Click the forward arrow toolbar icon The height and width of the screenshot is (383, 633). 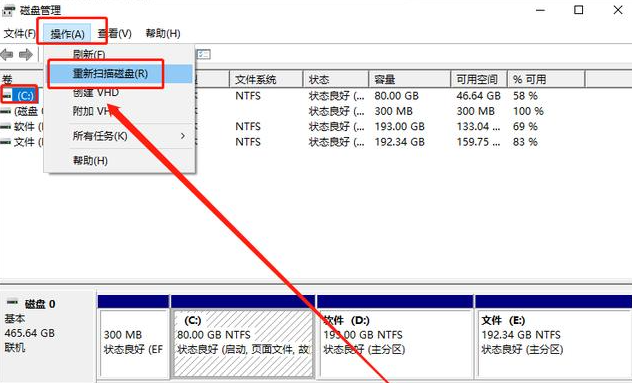[x=26, y=54]
